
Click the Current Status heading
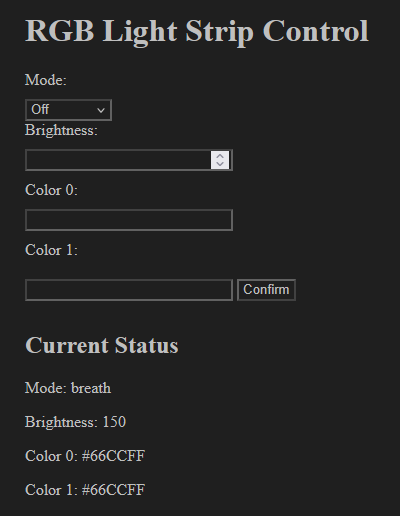click(102, 345)
